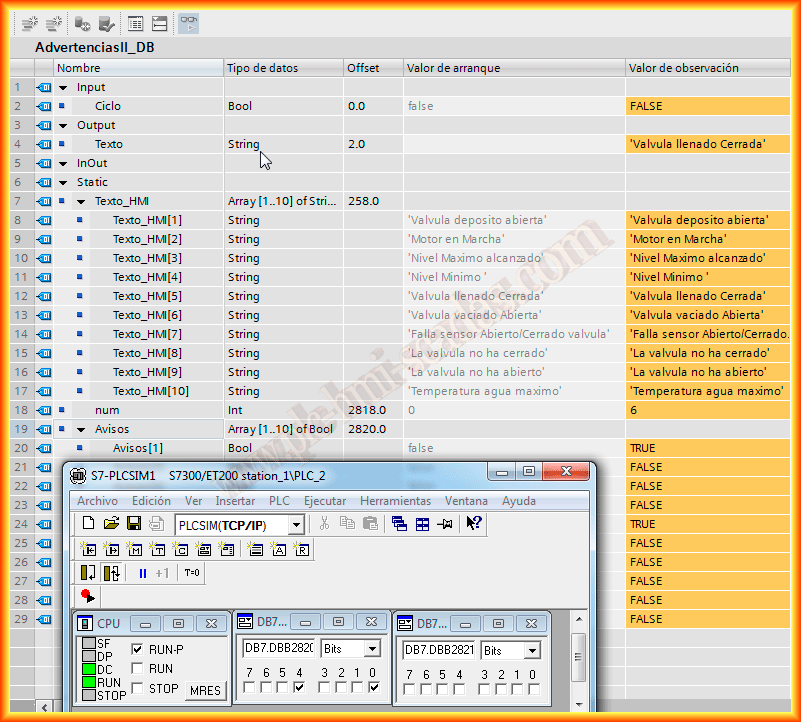Click the red record/playback icon

[88, 596]
